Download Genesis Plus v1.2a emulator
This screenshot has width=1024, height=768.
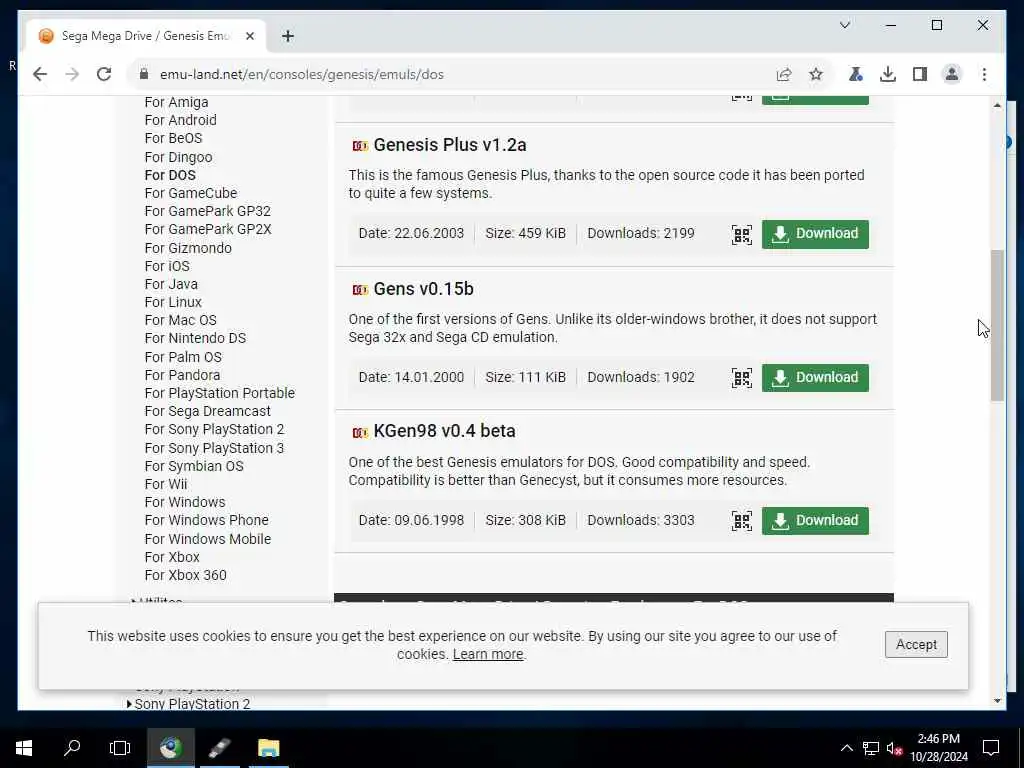[815, 234]
